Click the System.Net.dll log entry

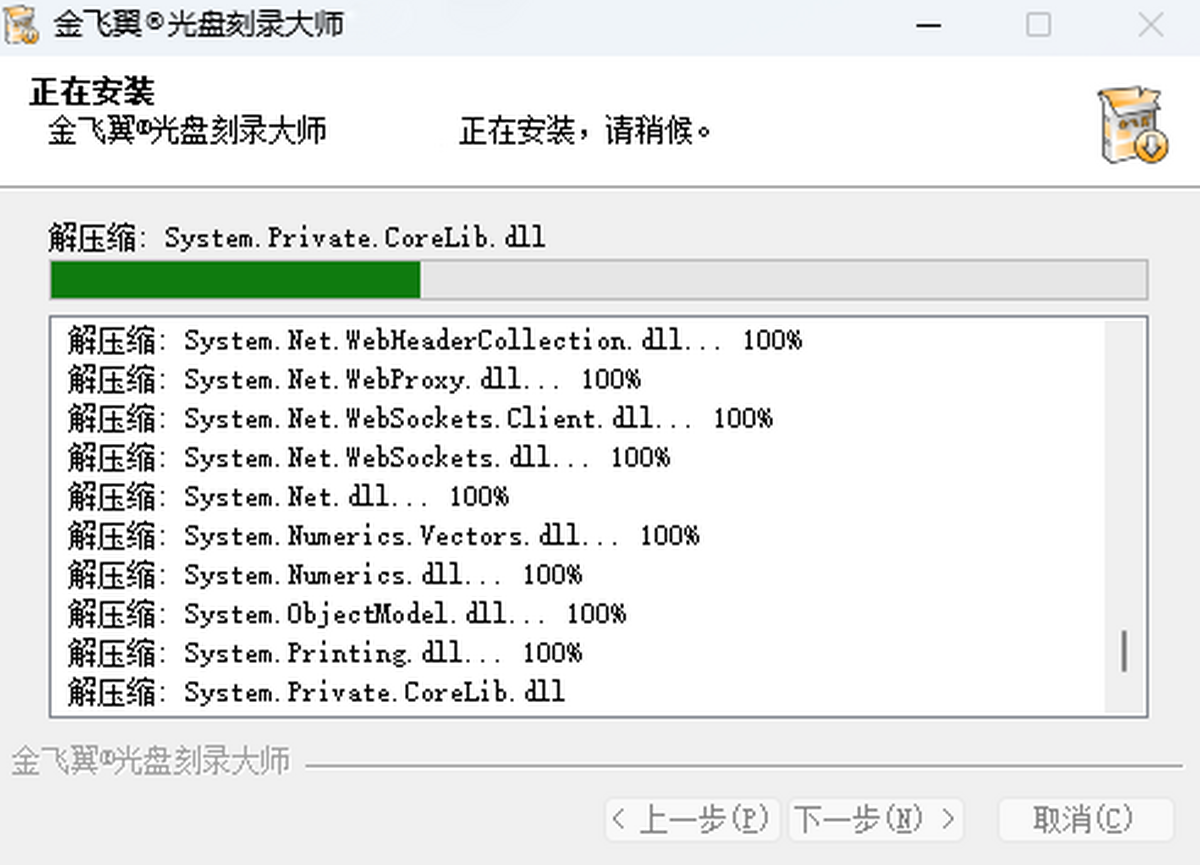coord(288,497)
